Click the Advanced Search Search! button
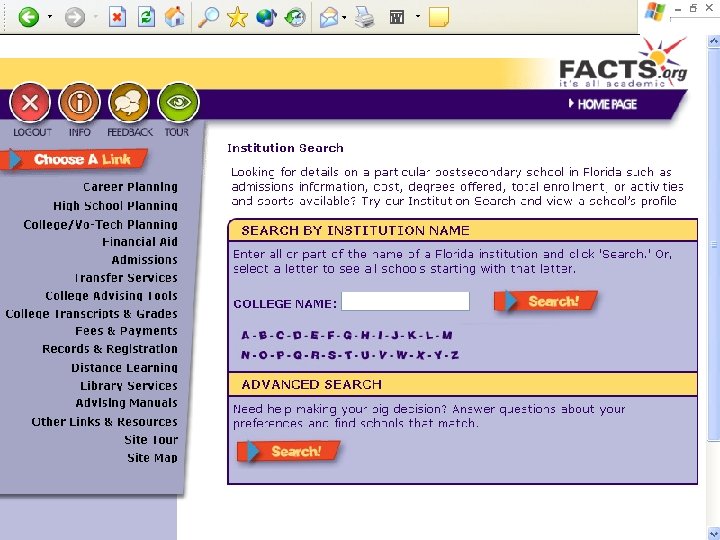Viewport: 720px width, 540px height. coord(288,451)
